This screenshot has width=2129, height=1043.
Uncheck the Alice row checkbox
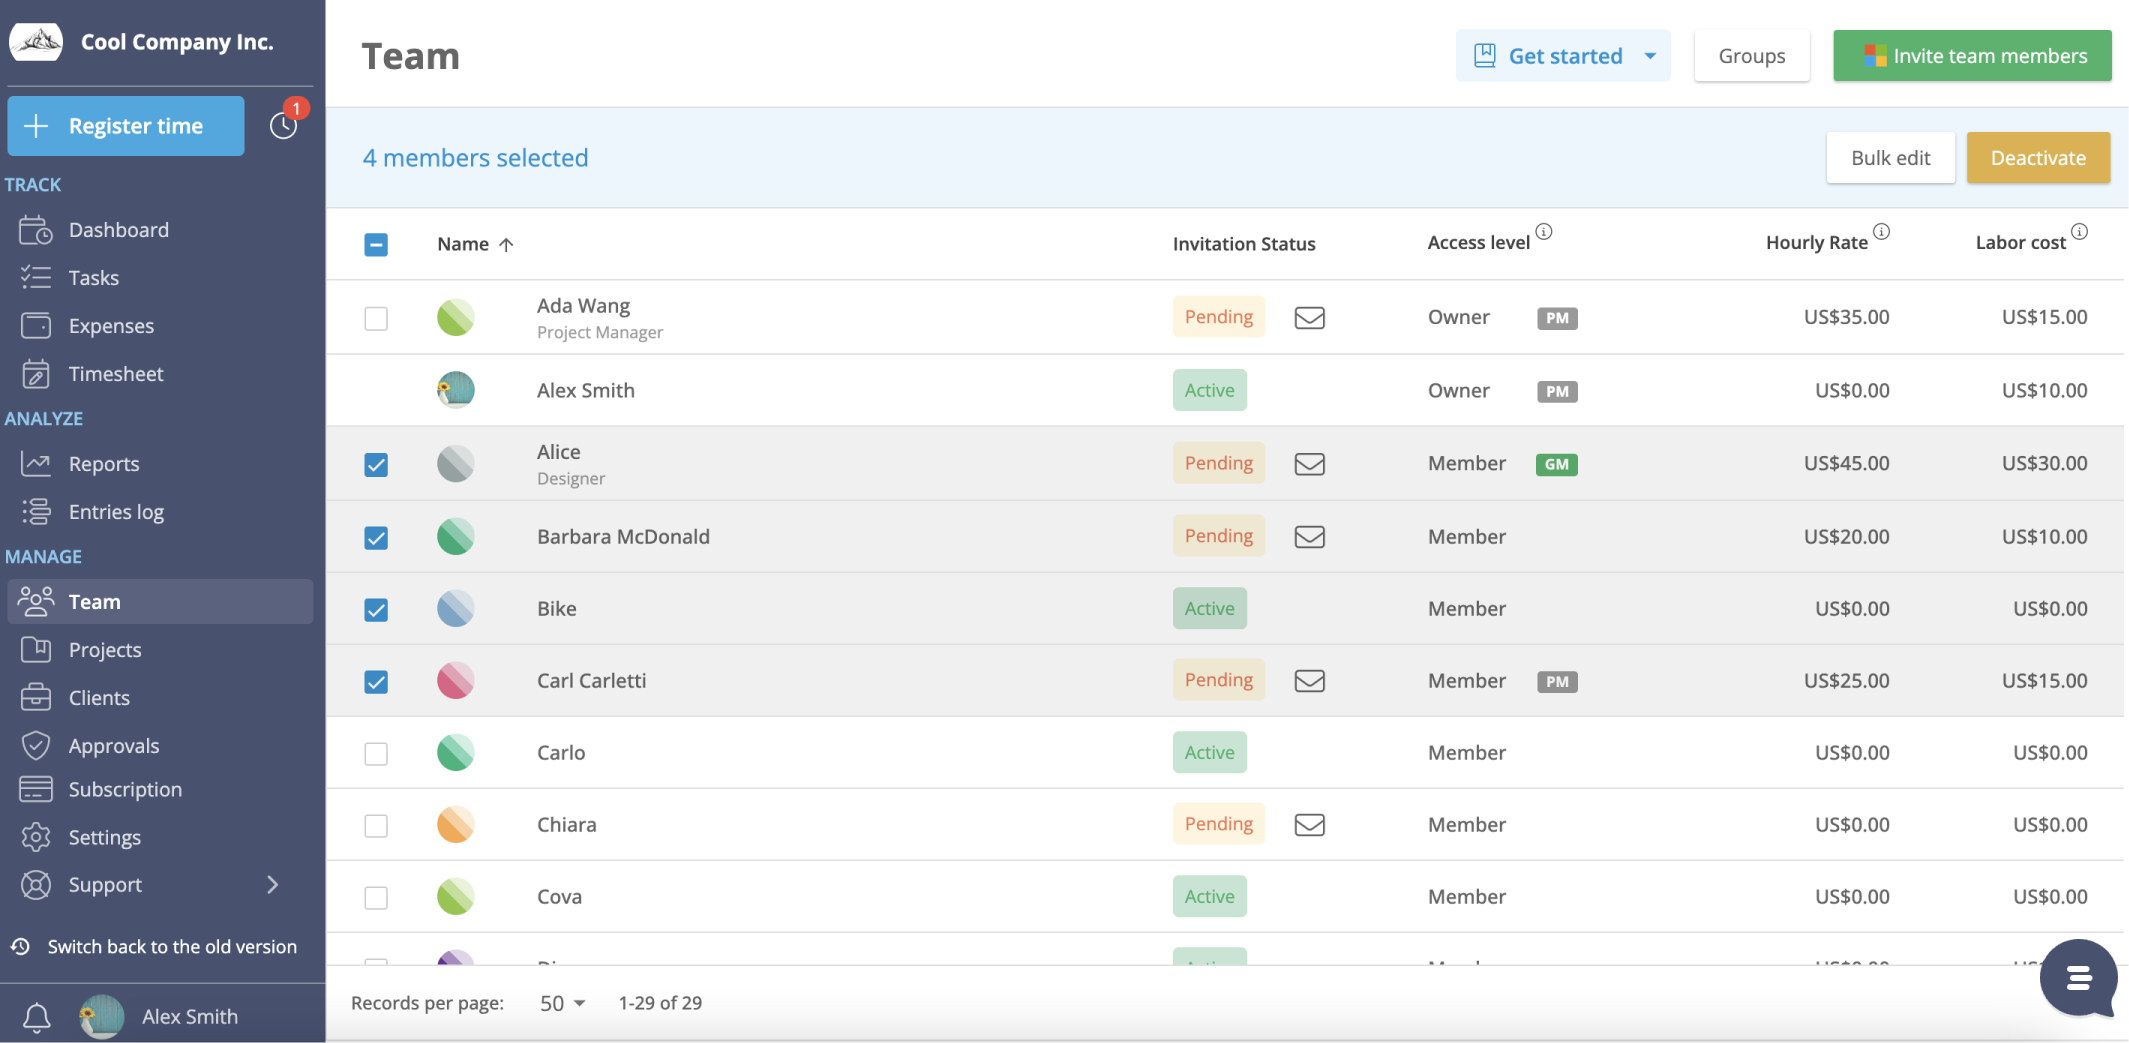click(x=376, y=465)
